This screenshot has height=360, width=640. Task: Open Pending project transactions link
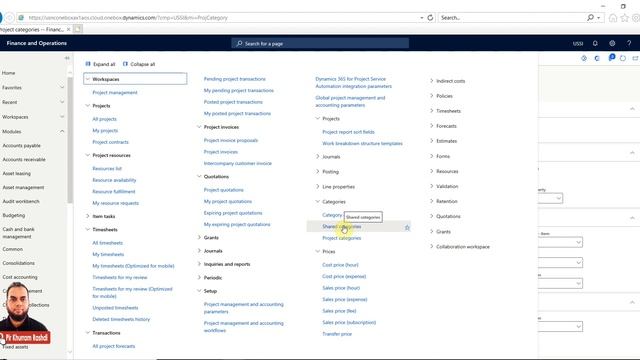235,79
